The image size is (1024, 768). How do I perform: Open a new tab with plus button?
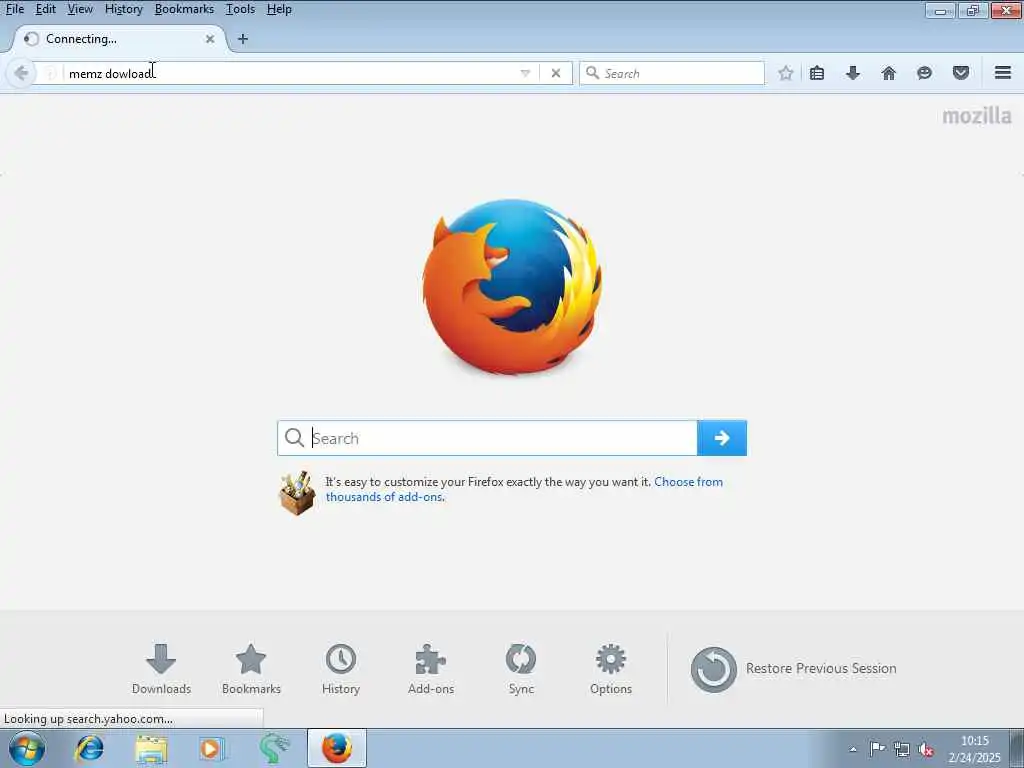pyautogui.click(x=243, y=39)
